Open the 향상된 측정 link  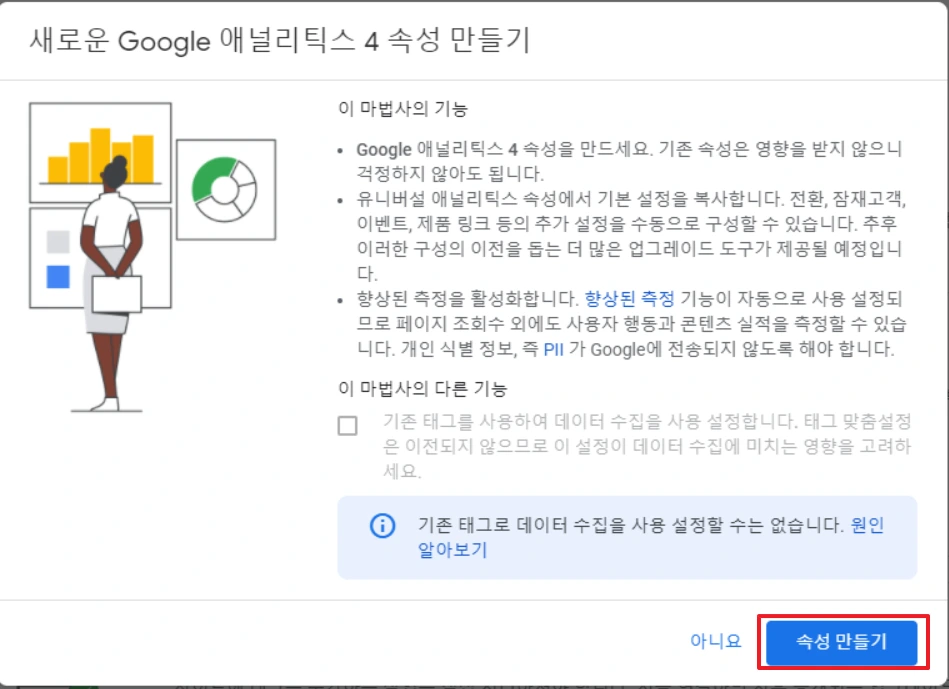[x=629, y=298]
